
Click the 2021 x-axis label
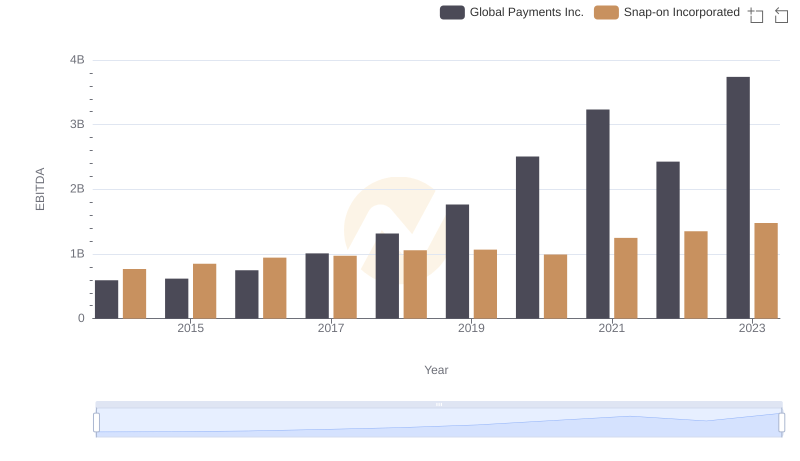(611, 328)
